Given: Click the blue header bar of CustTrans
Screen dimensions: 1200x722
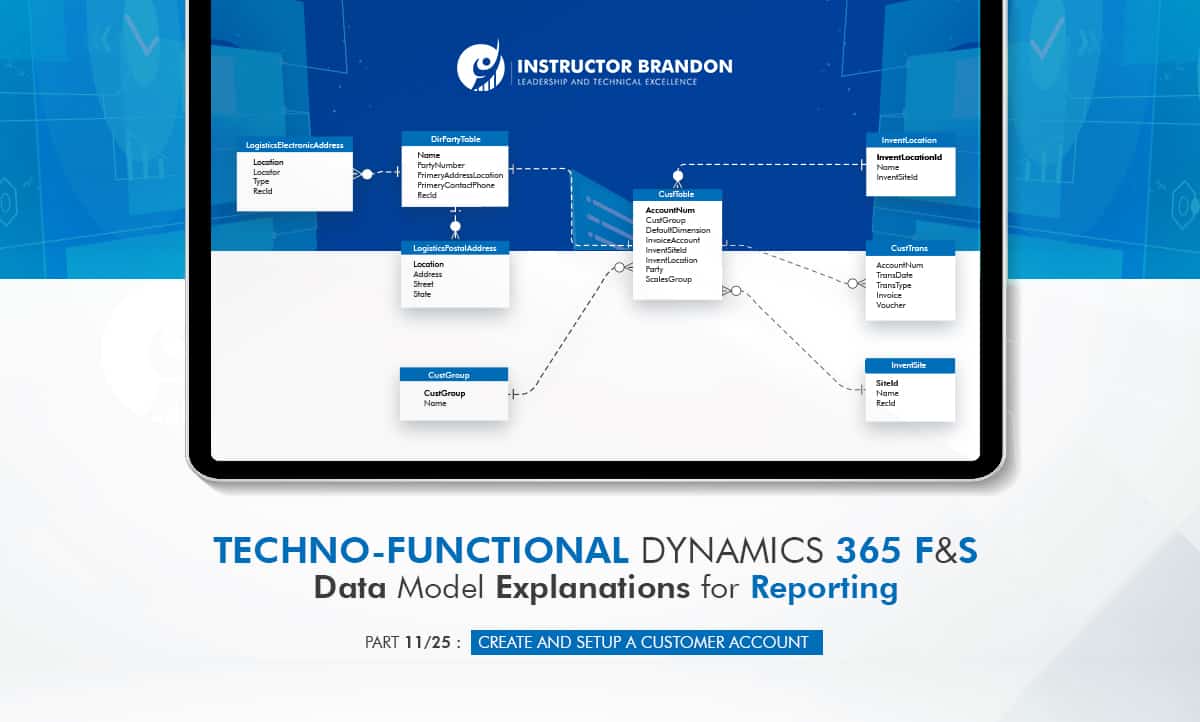Looking at the screenshot, I should pos(910,247).
